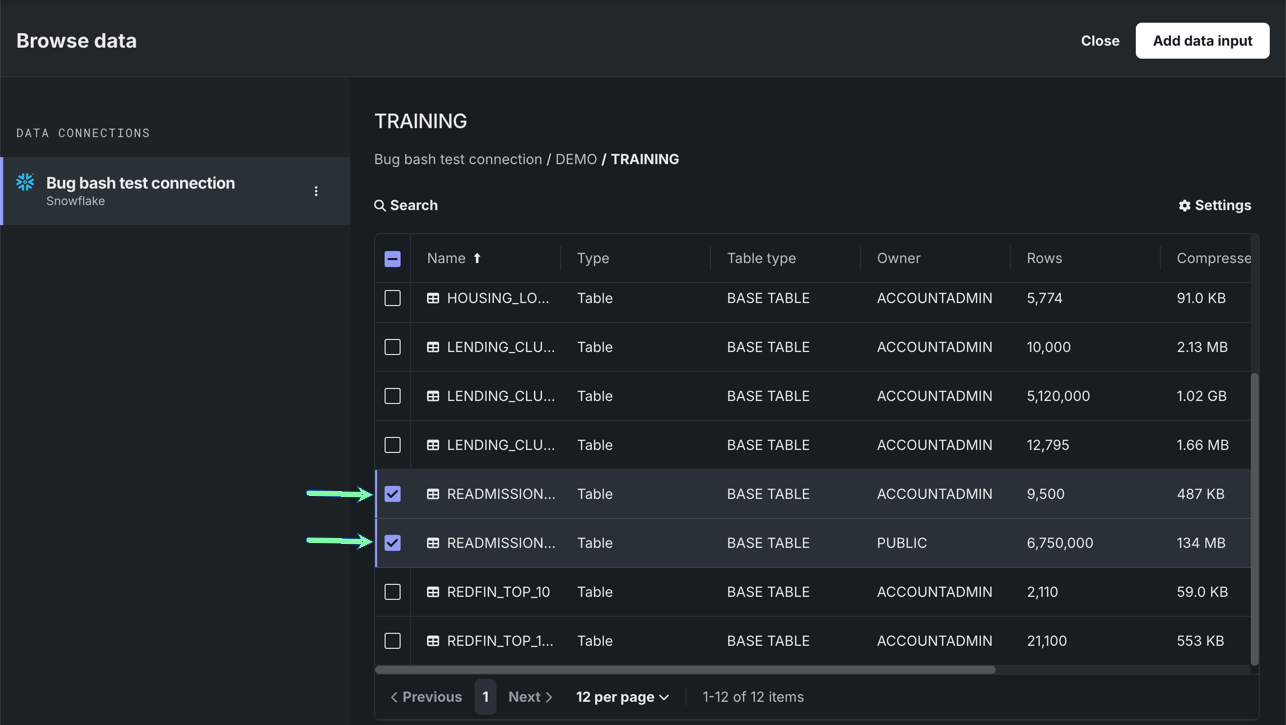Go to Next page of results

tap(530, 697)
